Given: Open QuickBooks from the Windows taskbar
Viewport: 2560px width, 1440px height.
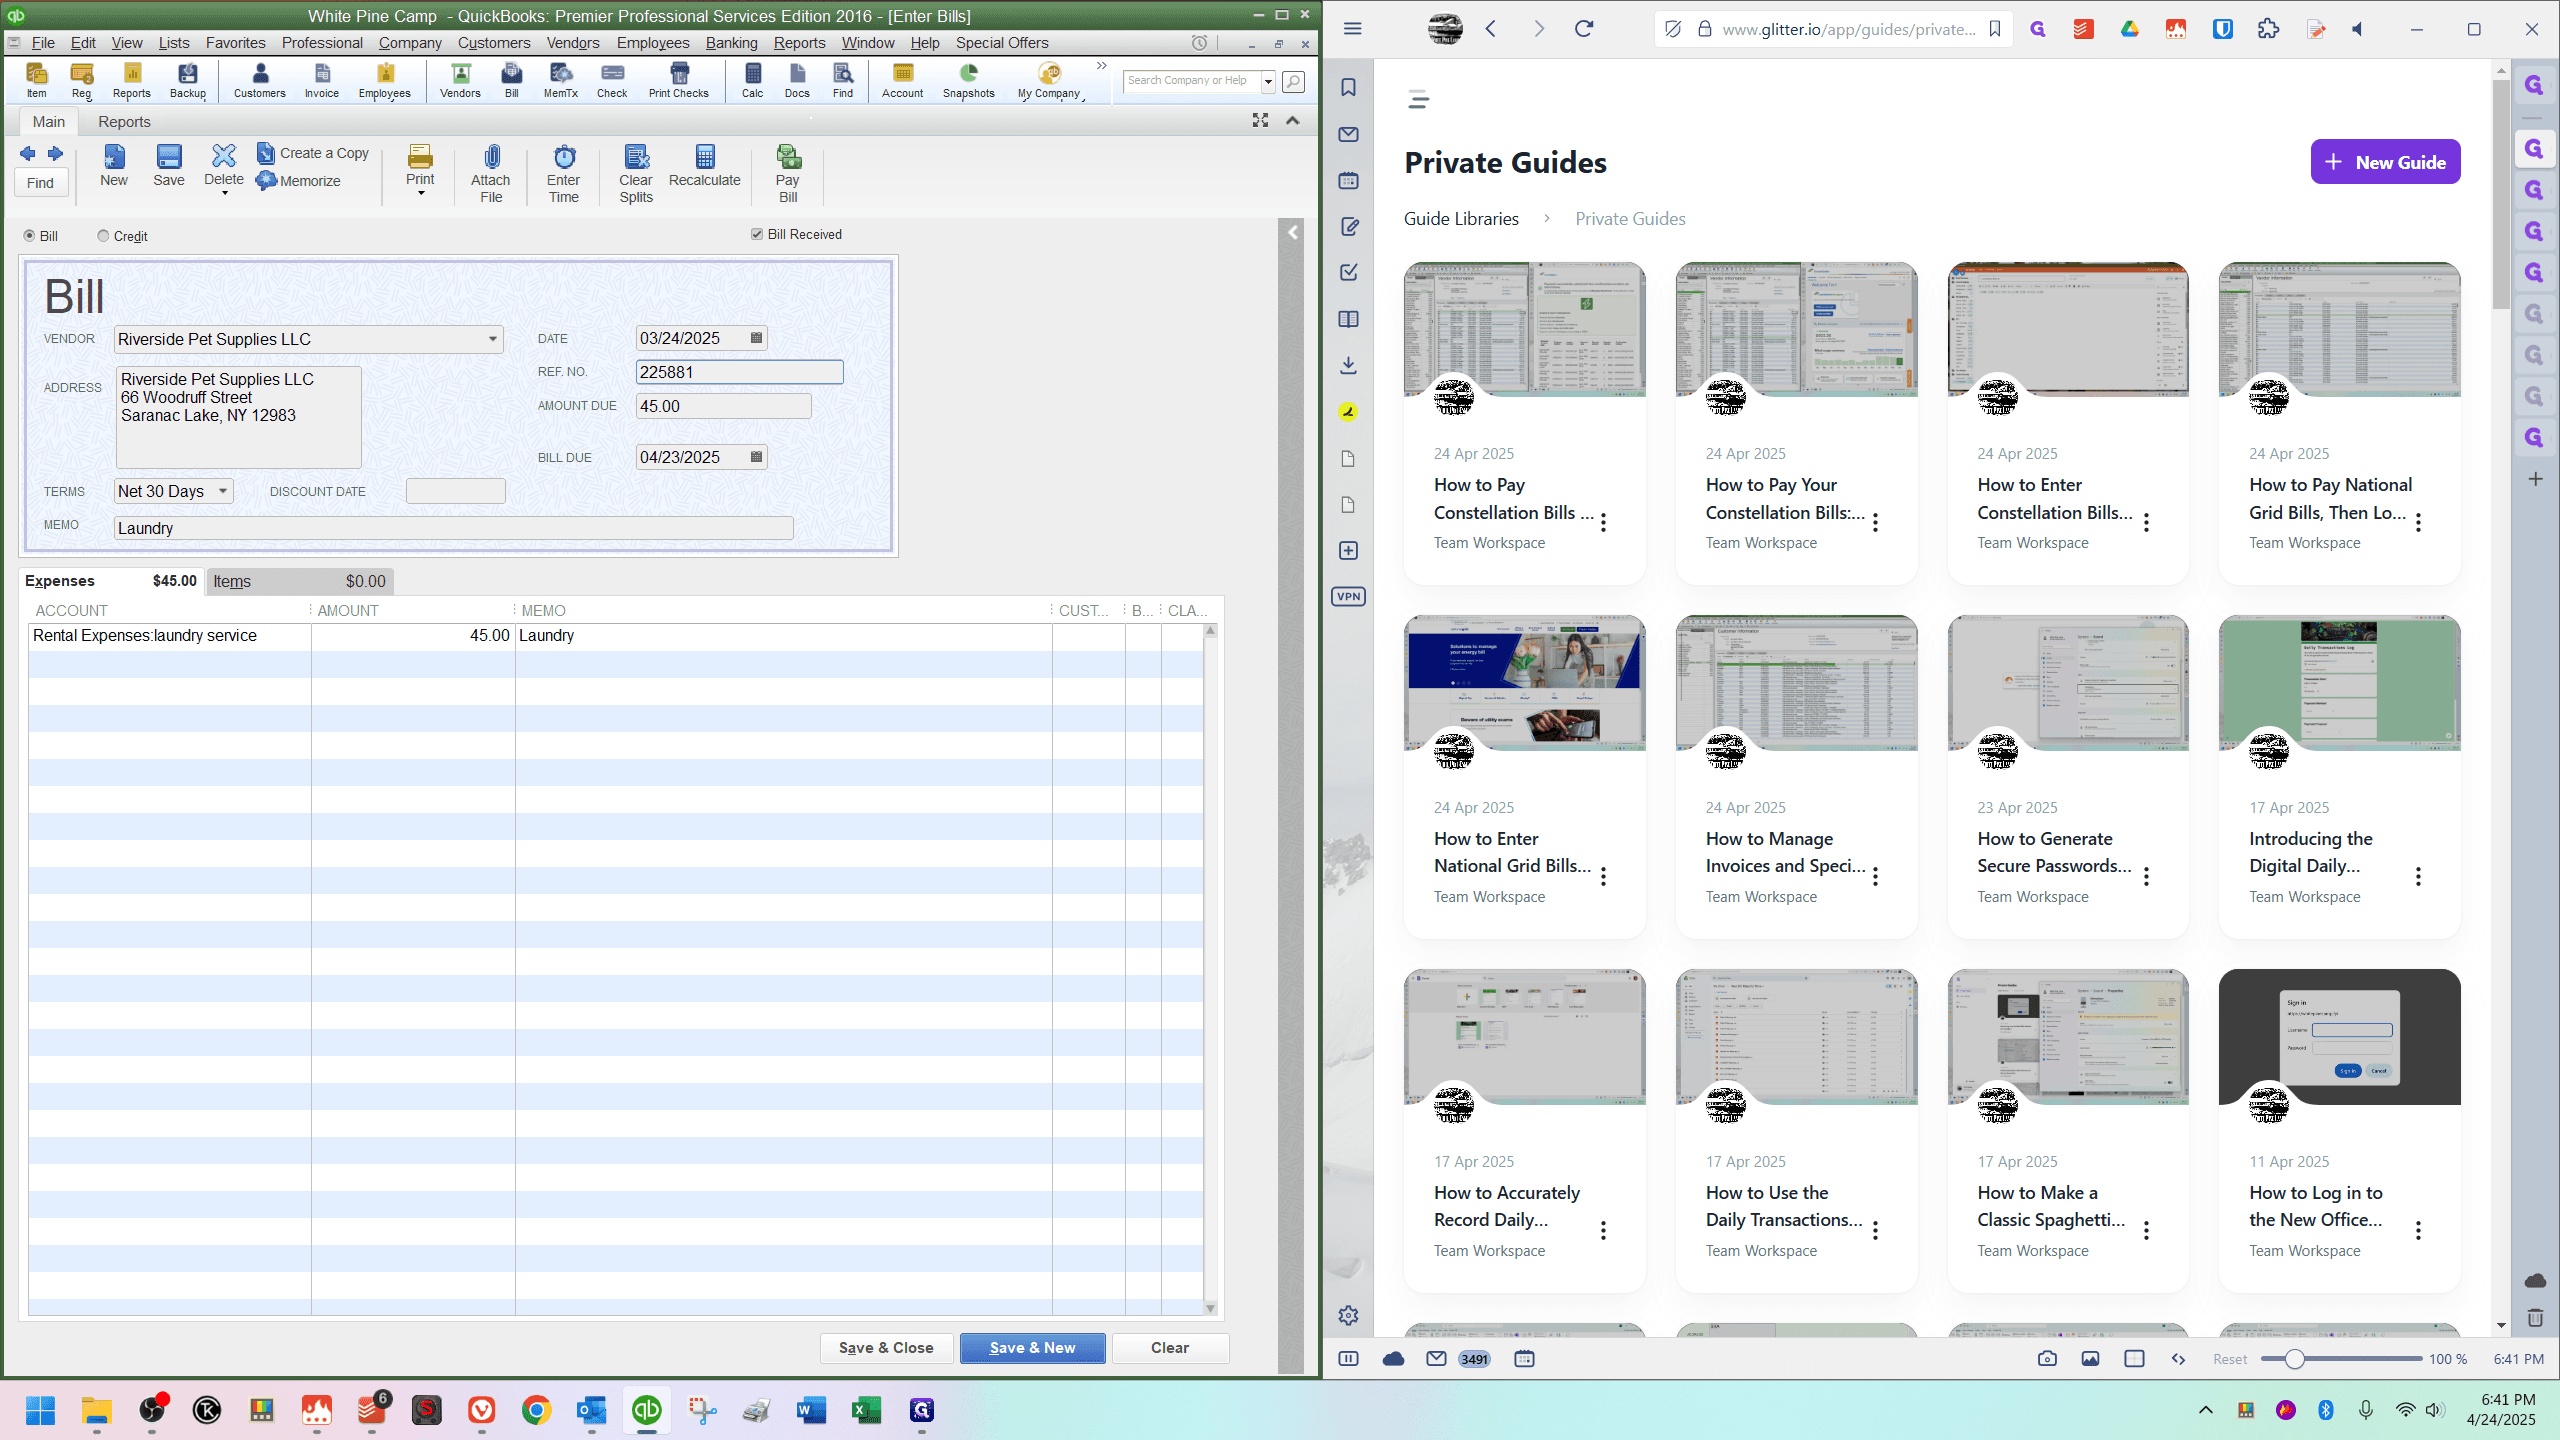Looking at the screenshot, I should pyautogui.click(x=646, y=1410).
